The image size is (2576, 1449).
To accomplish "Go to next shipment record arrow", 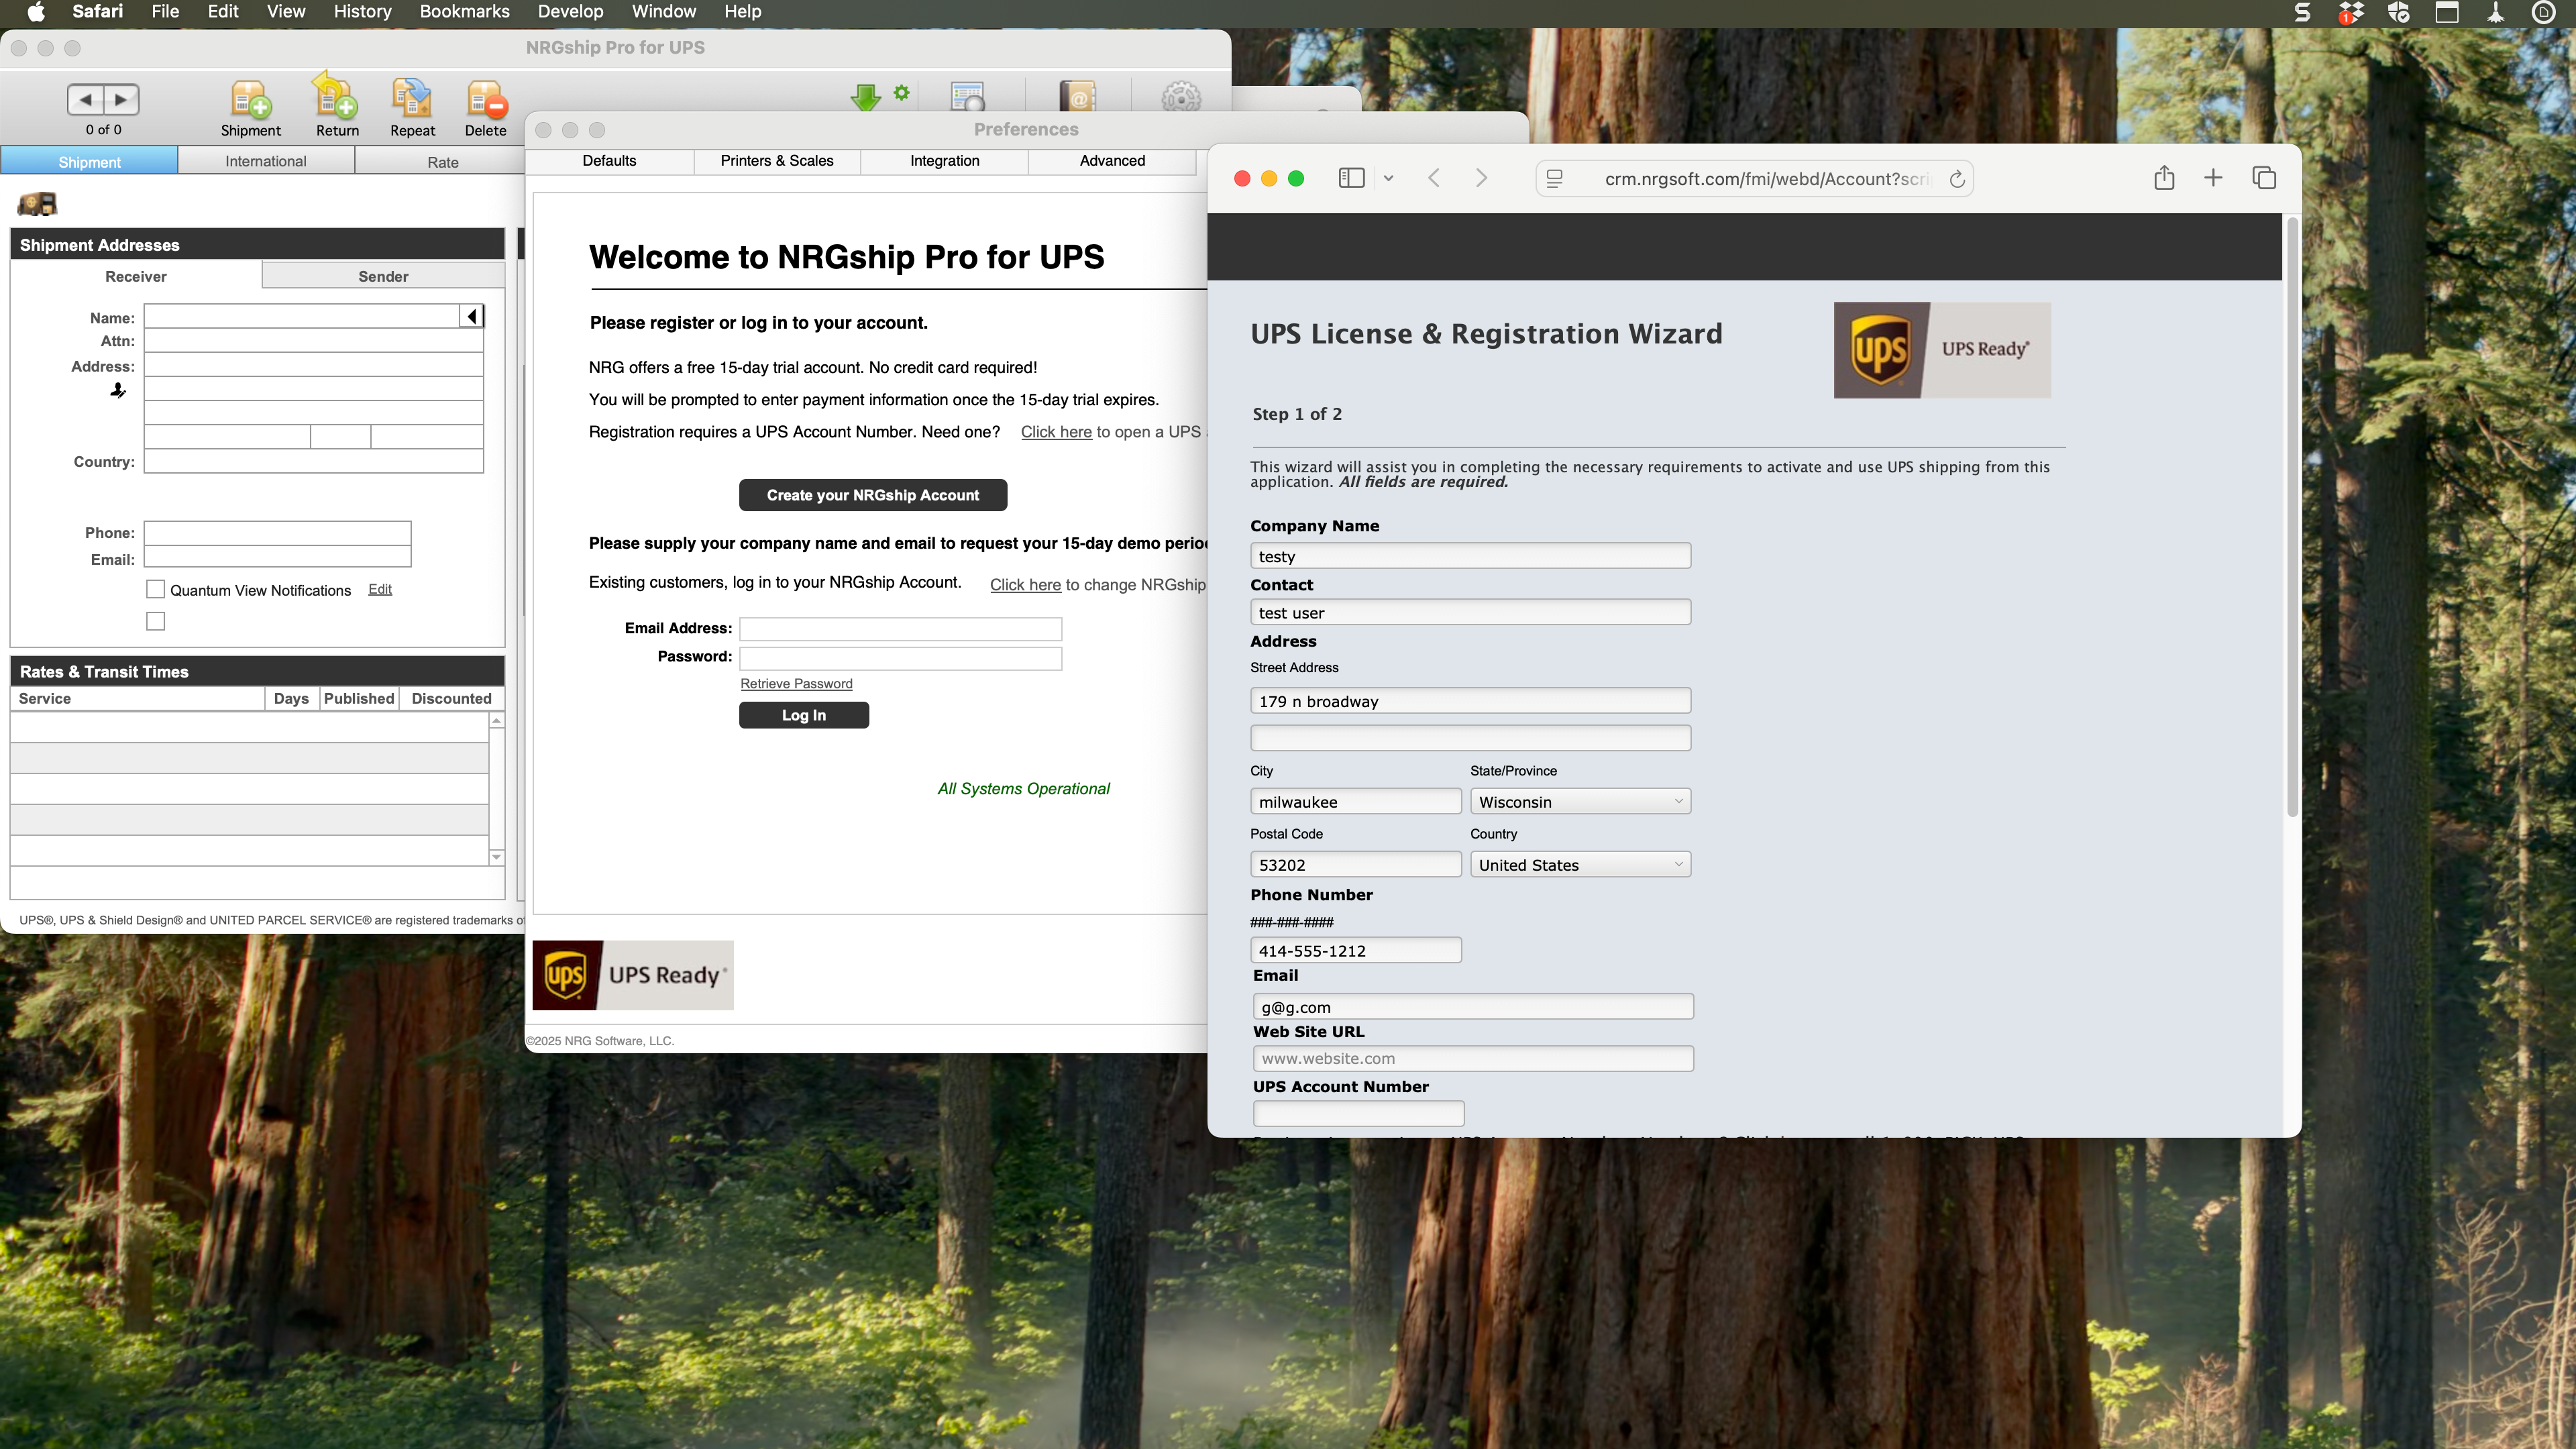I will 121,100.
